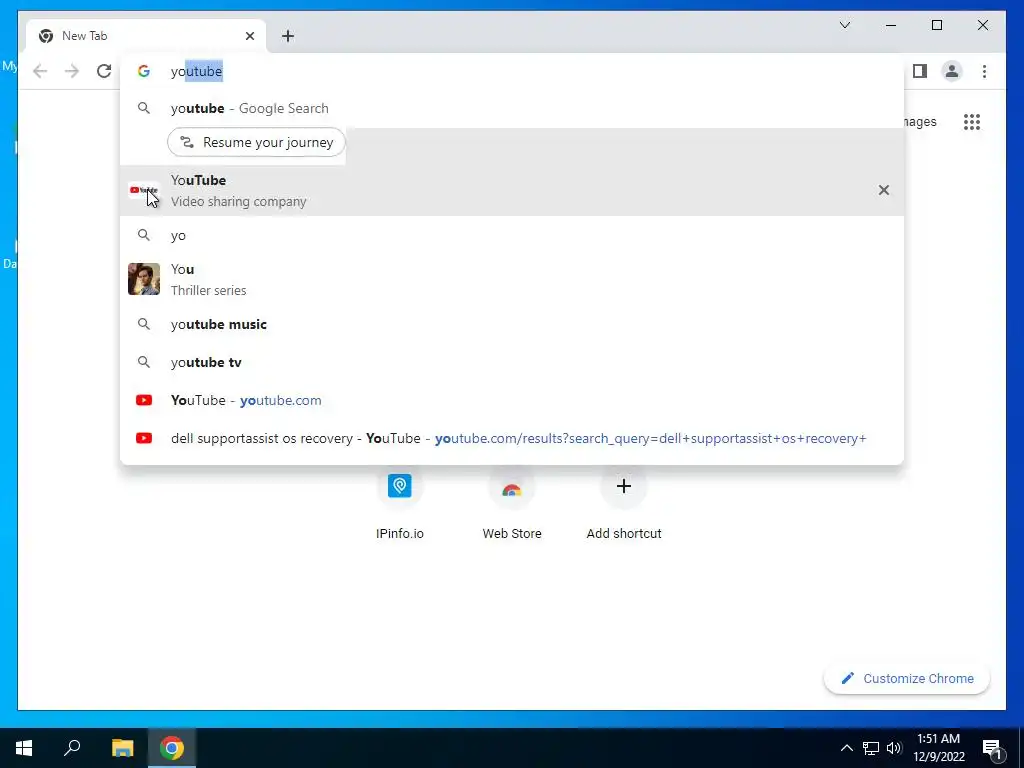Open Chrome's three-dot menu
The height and width of the screenshot is (768, 1024).
point(984,71)
